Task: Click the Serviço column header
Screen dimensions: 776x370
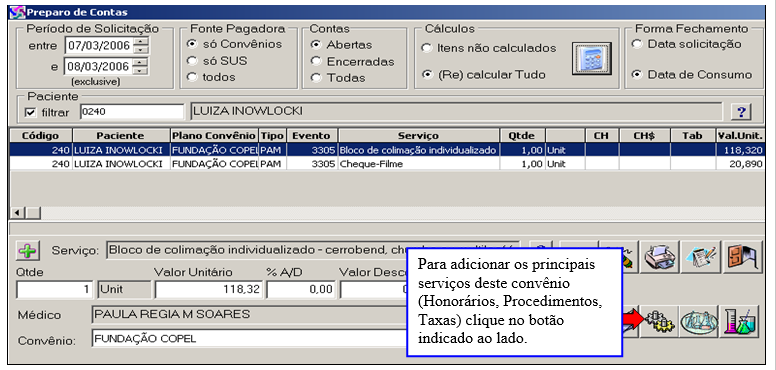Action: pos(418,136)
